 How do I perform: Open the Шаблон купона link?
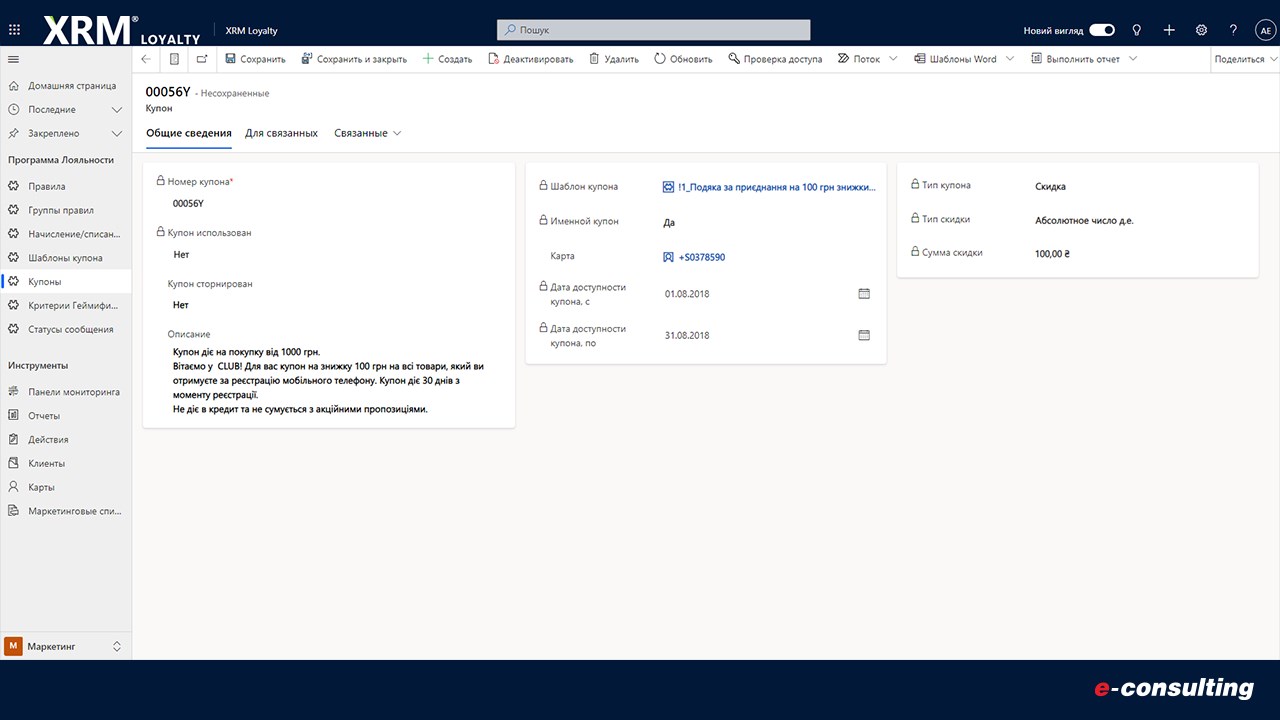pyautogui.click(x=776, y=187)
